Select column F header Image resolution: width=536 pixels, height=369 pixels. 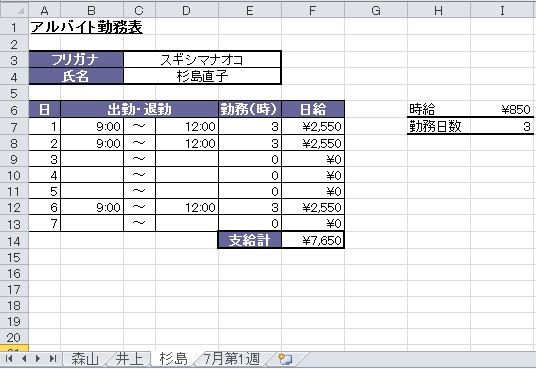tap(313, 10)
